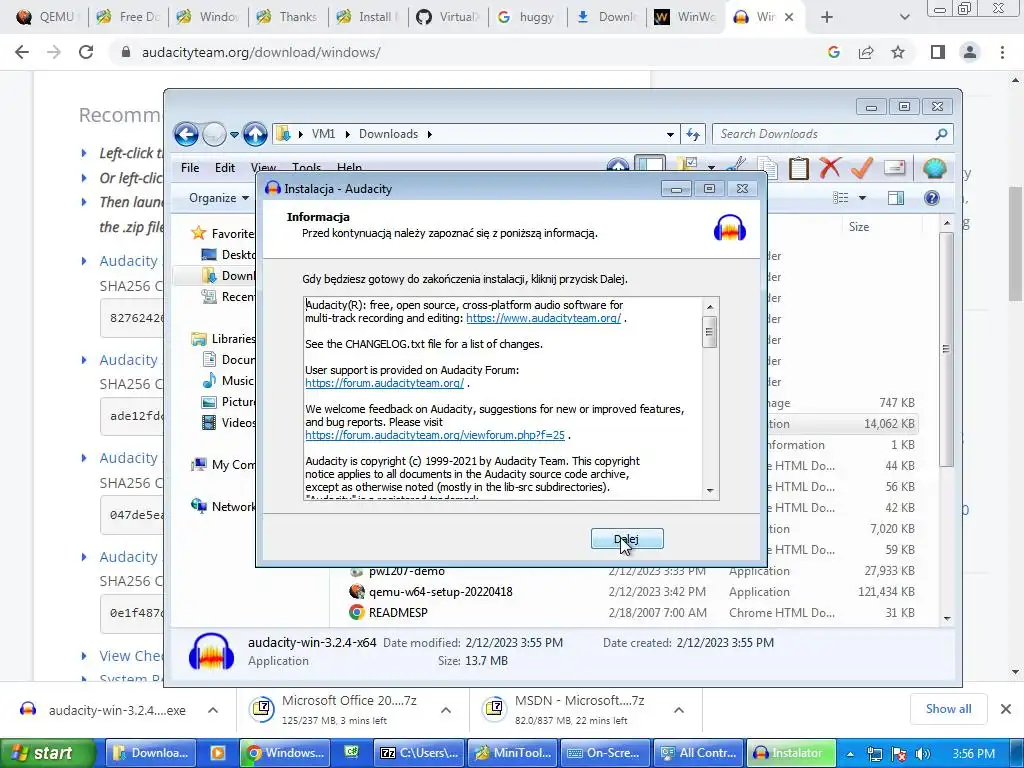Click the VM1 breadcrumb in the address bar
The width and height of the screenshot is (1024, 768).
click(323, 134)
